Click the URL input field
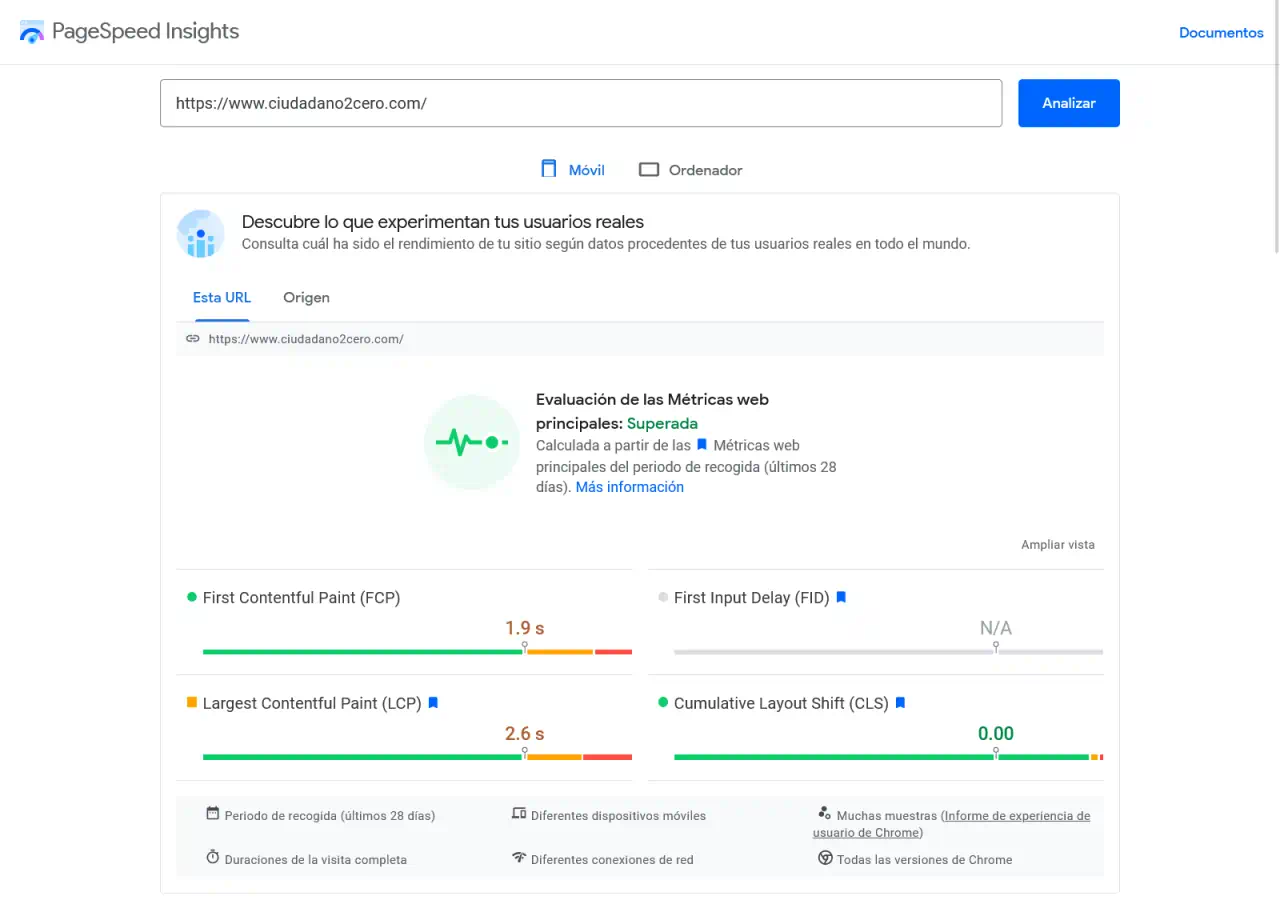Screen dimensions: 1280x900 point(581,103)
